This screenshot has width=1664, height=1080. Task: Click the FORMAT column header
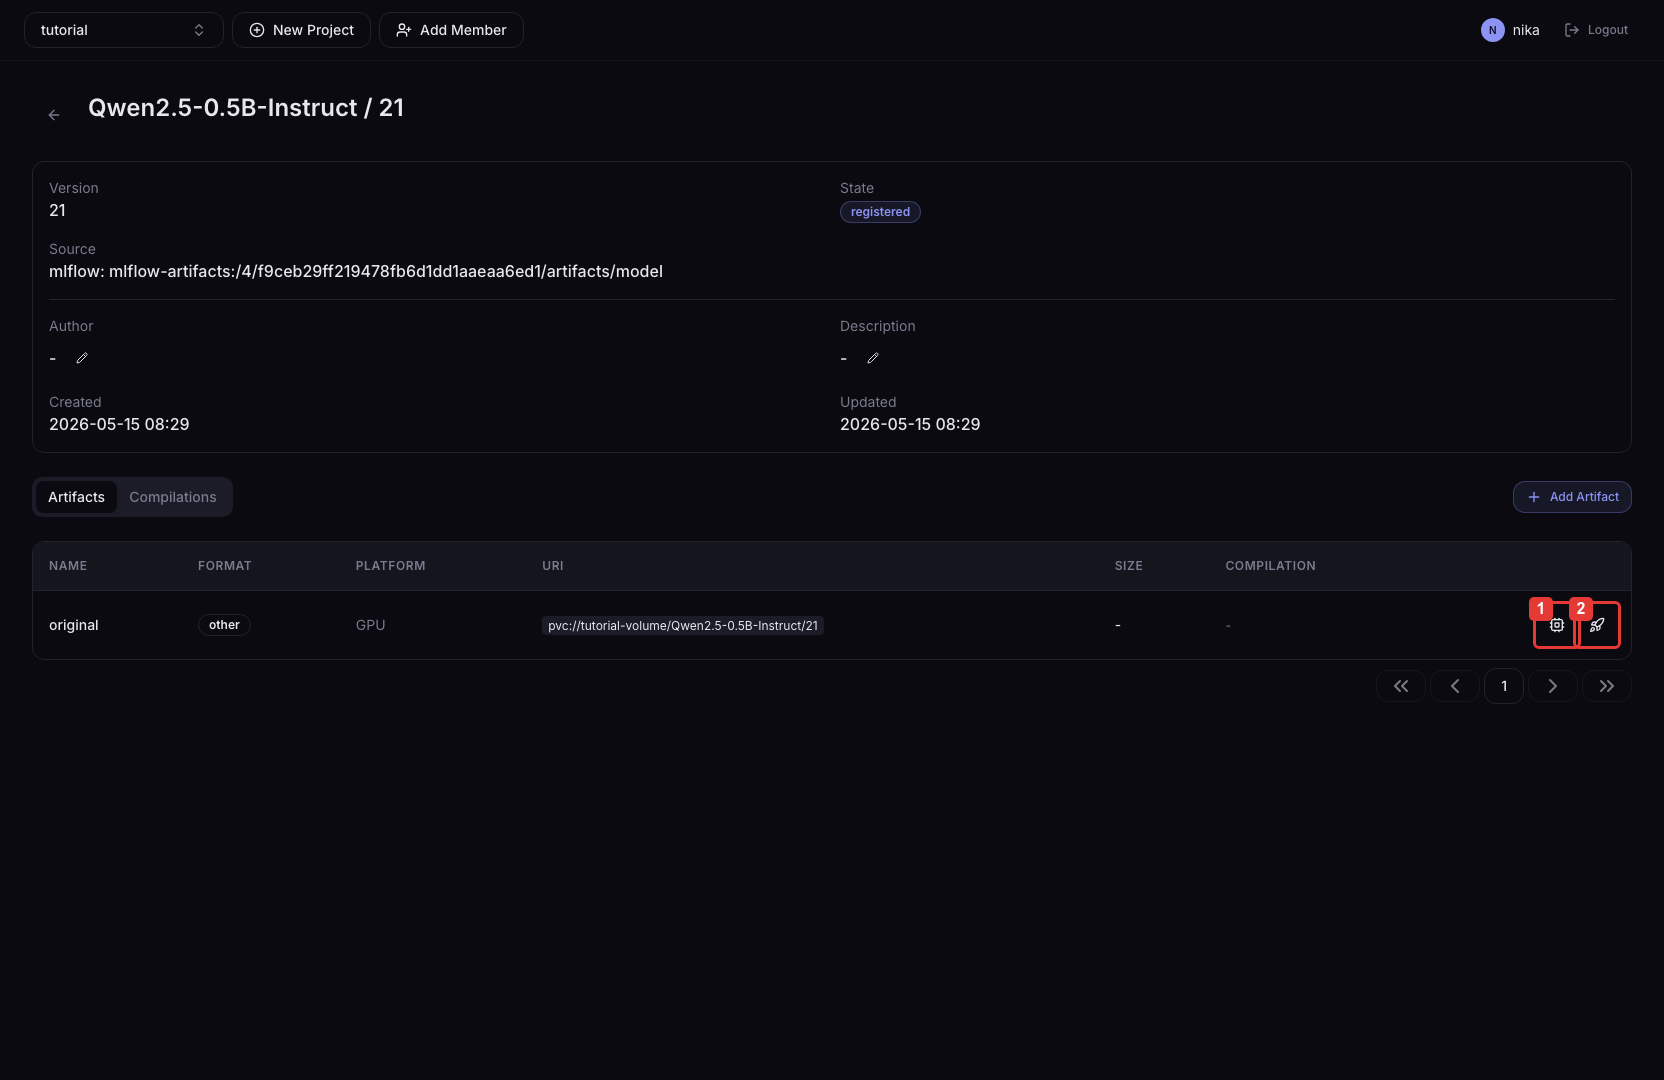pos(225,566)
